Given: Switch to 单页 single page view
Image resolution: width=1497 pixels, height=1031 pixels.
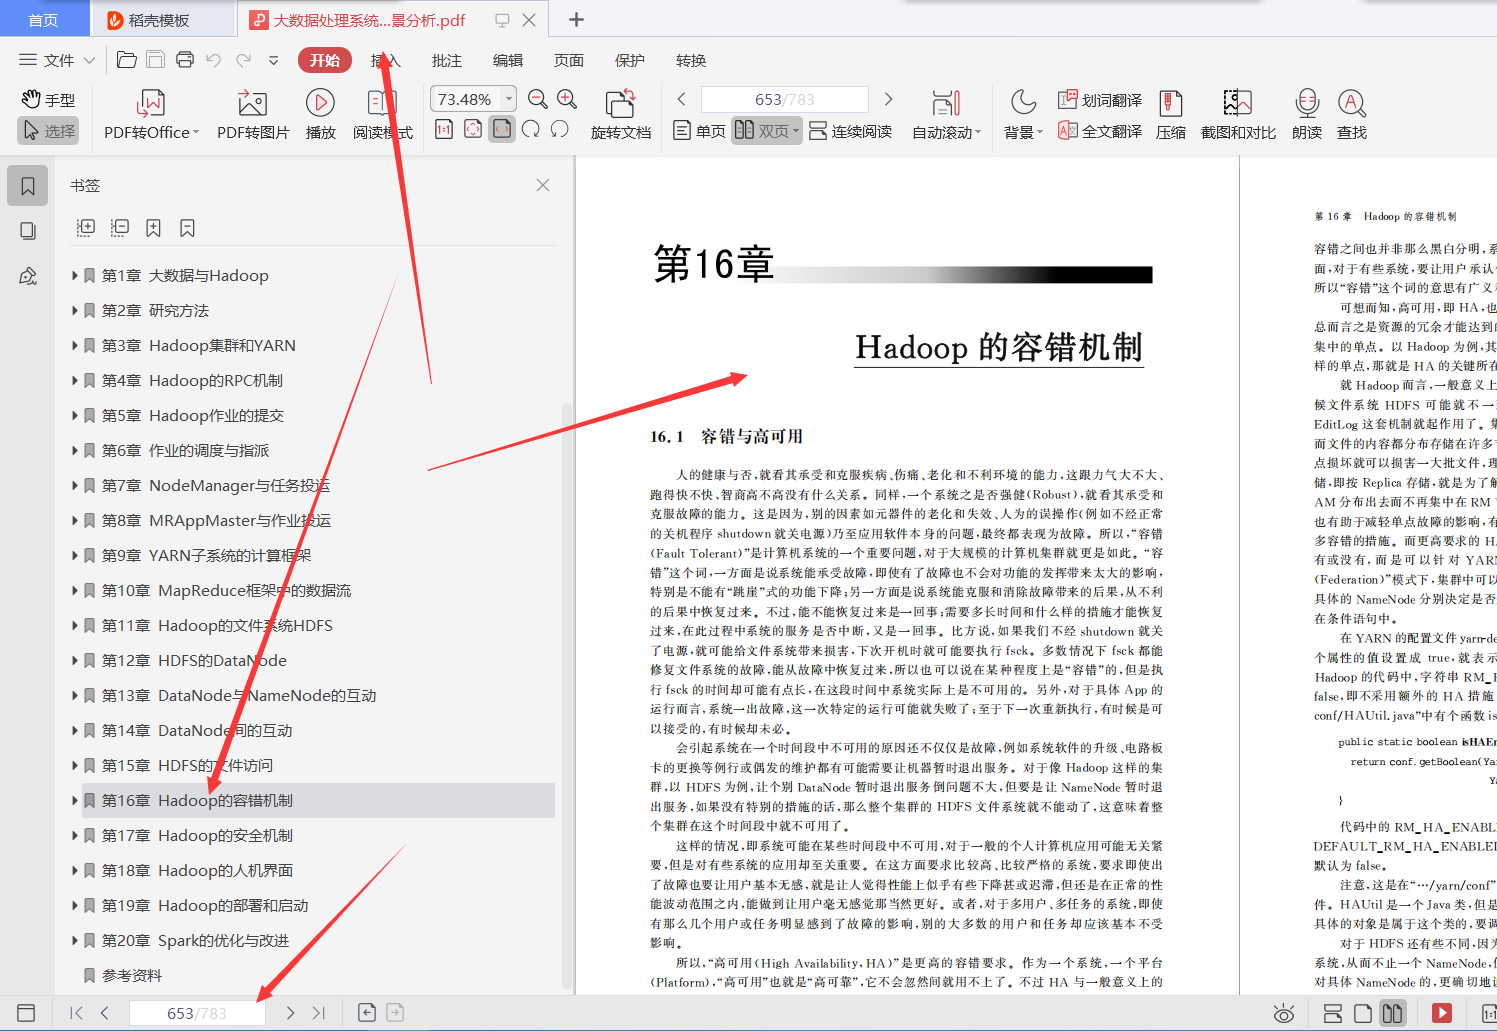Looking at the screenshot, I should pyautogui.click(x=699, y=131).
